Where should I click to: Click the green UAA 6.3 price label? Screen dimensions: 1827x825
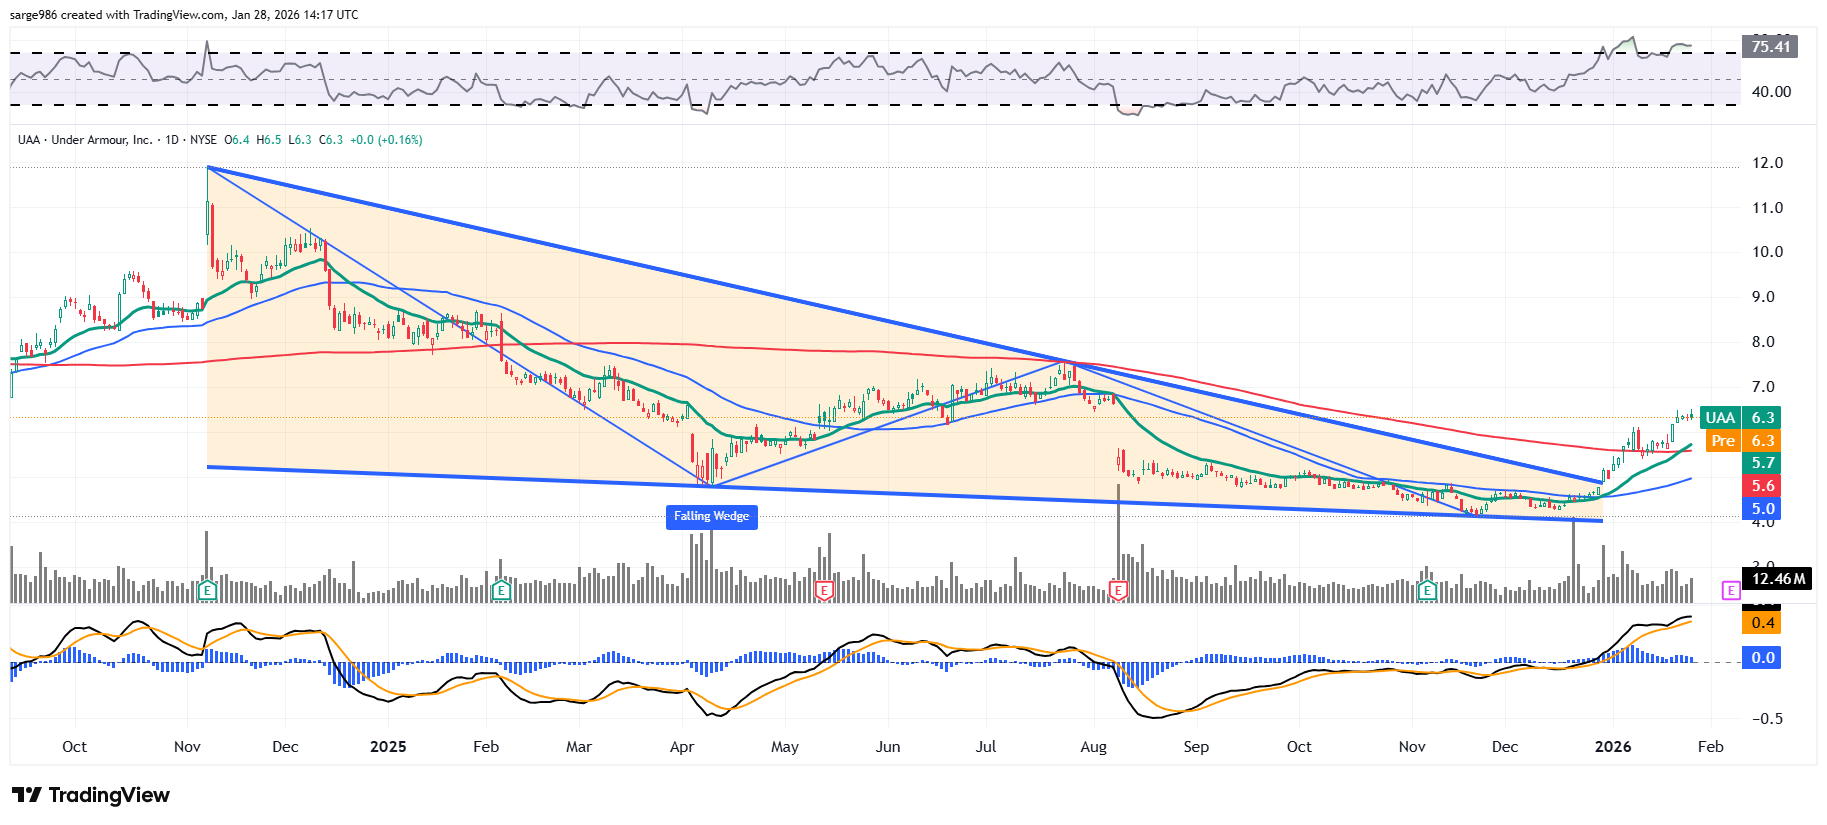(1740, 418)
